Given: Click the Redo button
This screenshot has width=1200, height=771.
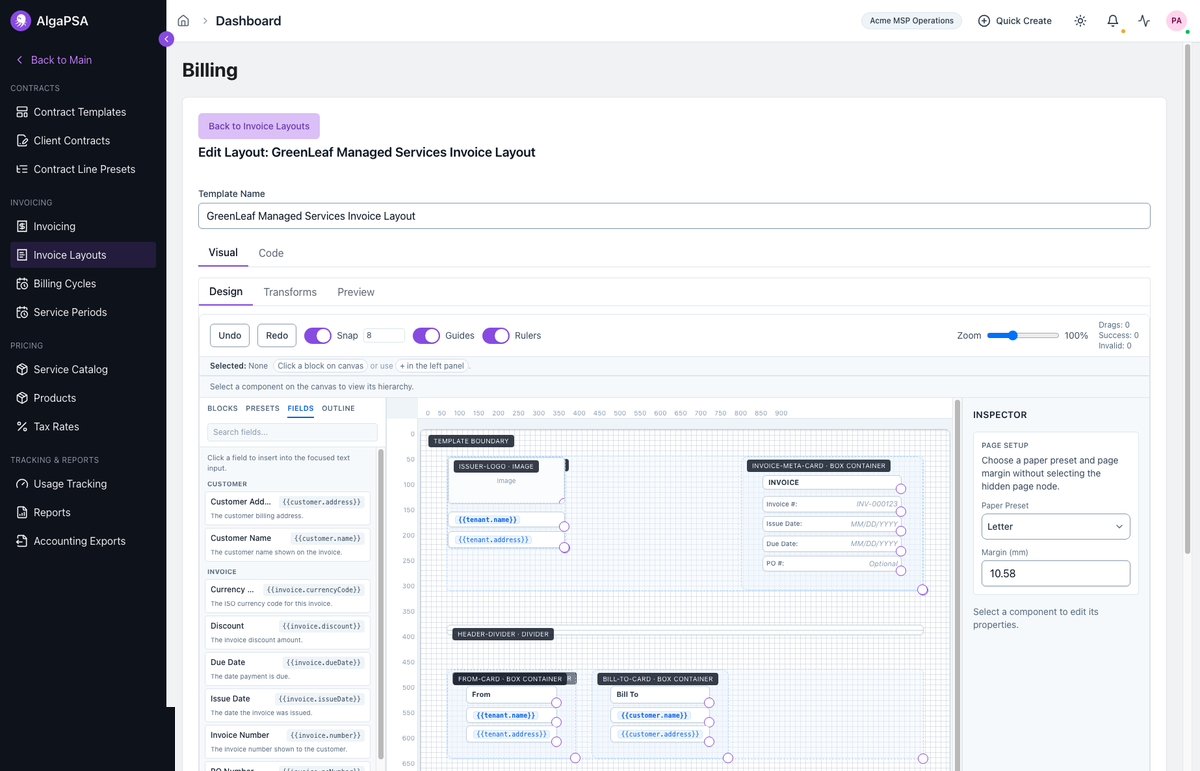Looking at the screenshot, I should [x=277, y=336].
